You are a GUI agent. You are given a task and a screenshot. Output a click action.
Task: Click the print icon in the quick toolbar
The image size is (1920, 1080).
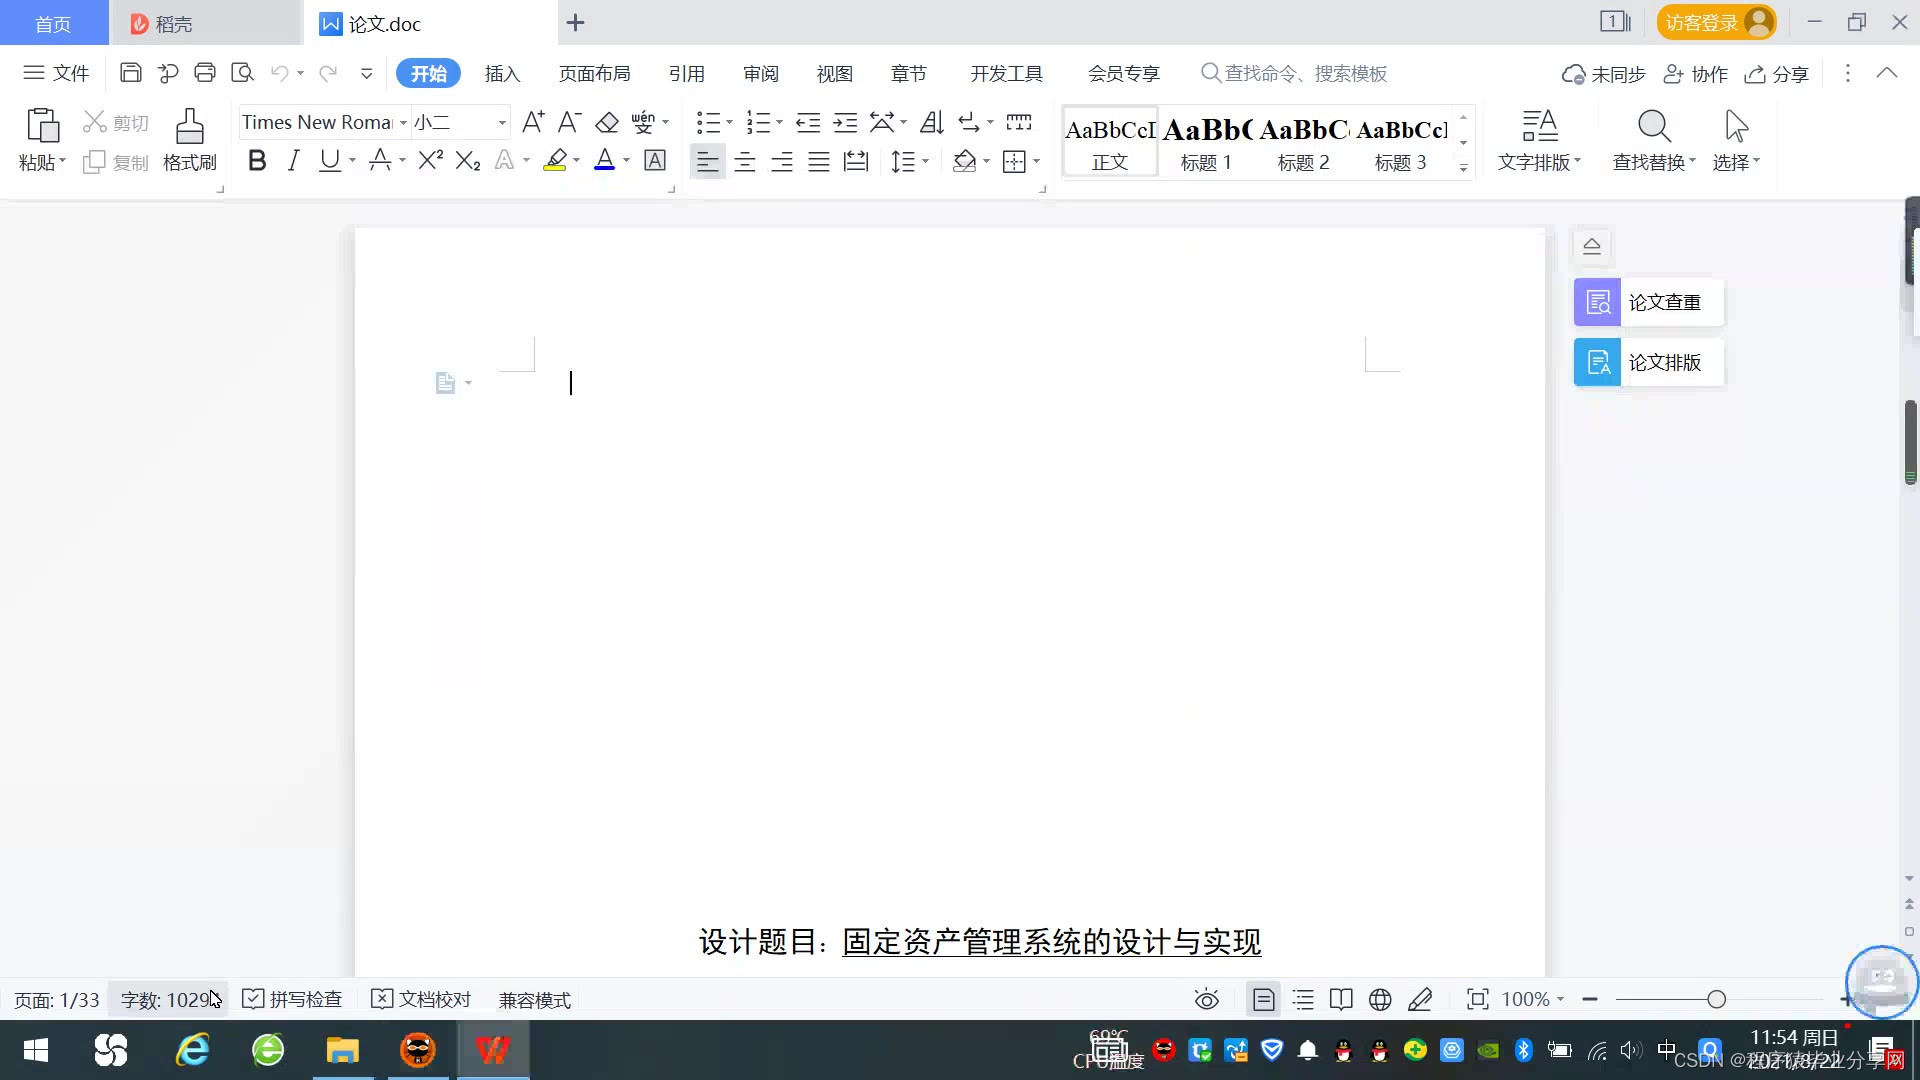click(x=205, y=73)
